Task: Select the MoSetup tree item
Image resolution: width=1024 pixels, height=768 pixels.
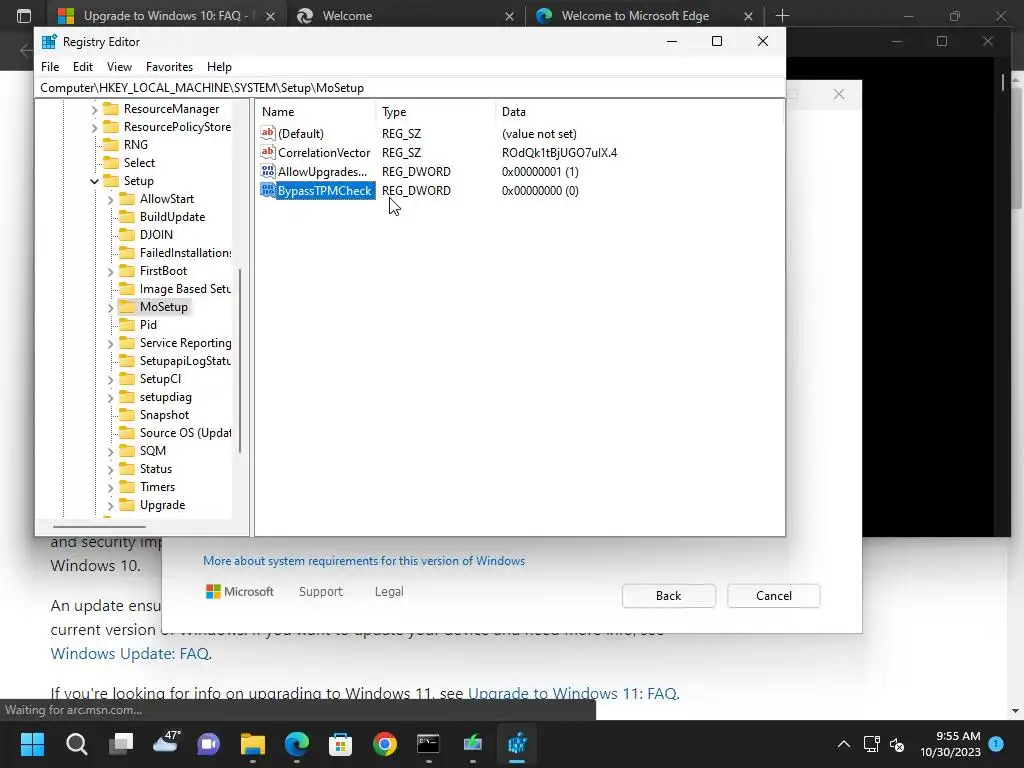Action: click(163, 307)
